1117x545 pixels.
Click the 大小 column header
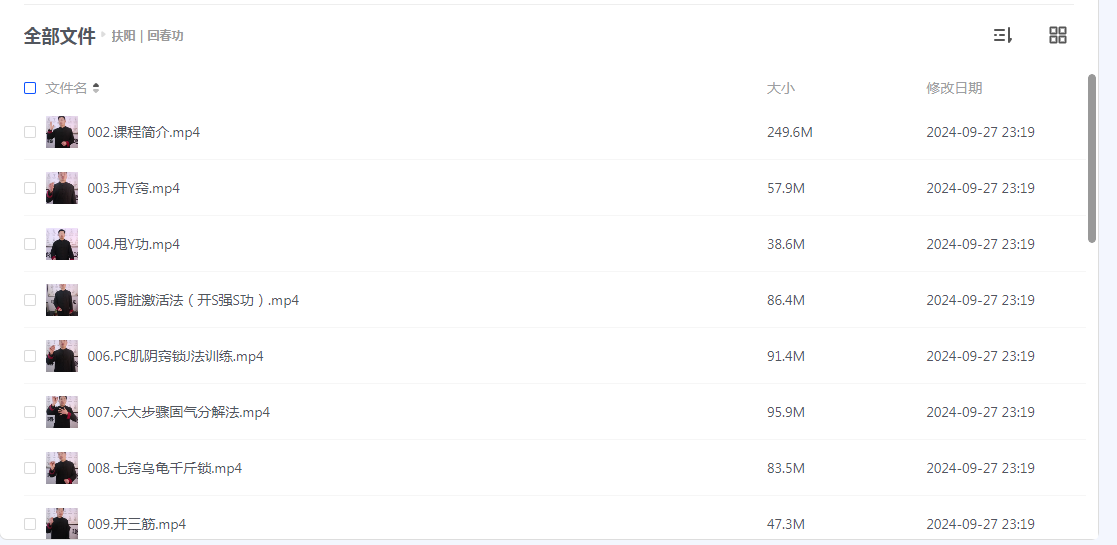click(x=780, y=88)
